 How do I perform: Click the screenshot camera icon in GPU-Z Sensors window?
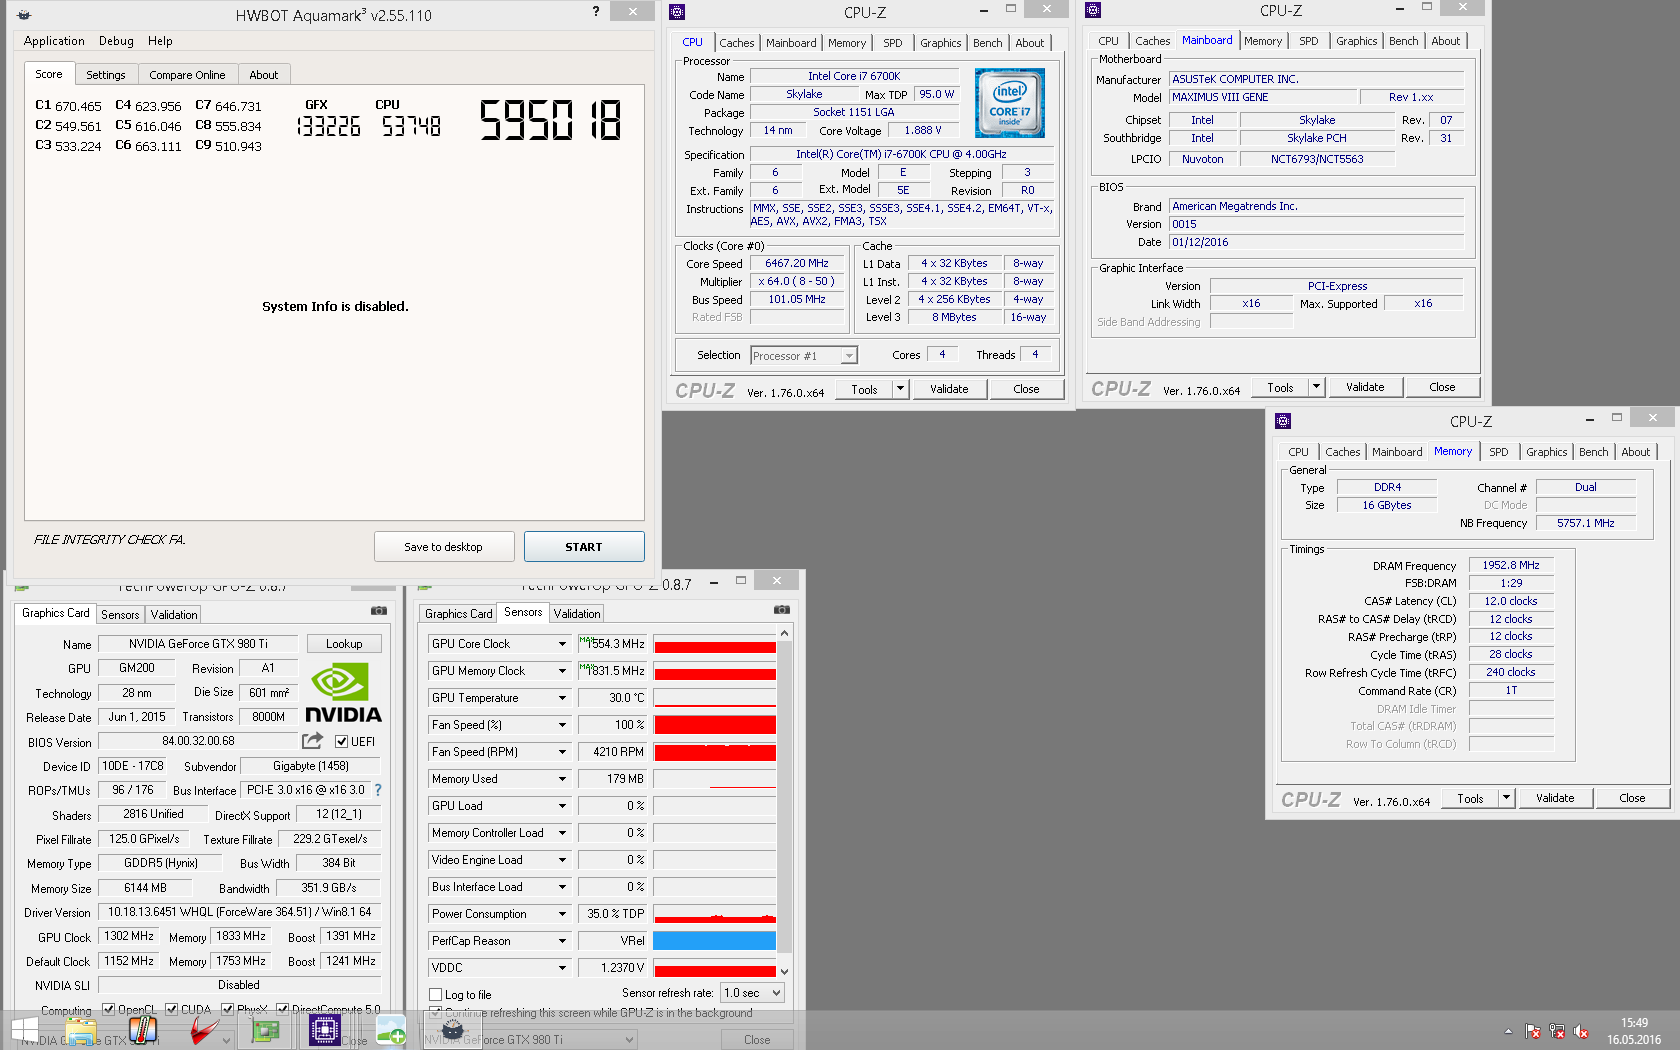coord(782,609)
